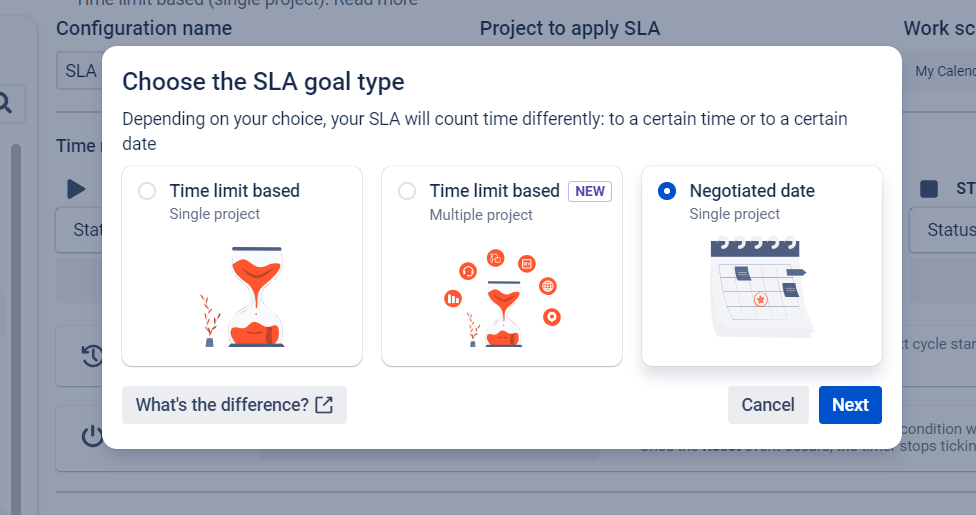Click the NEW badge on multiple project option

coord(590,191)
